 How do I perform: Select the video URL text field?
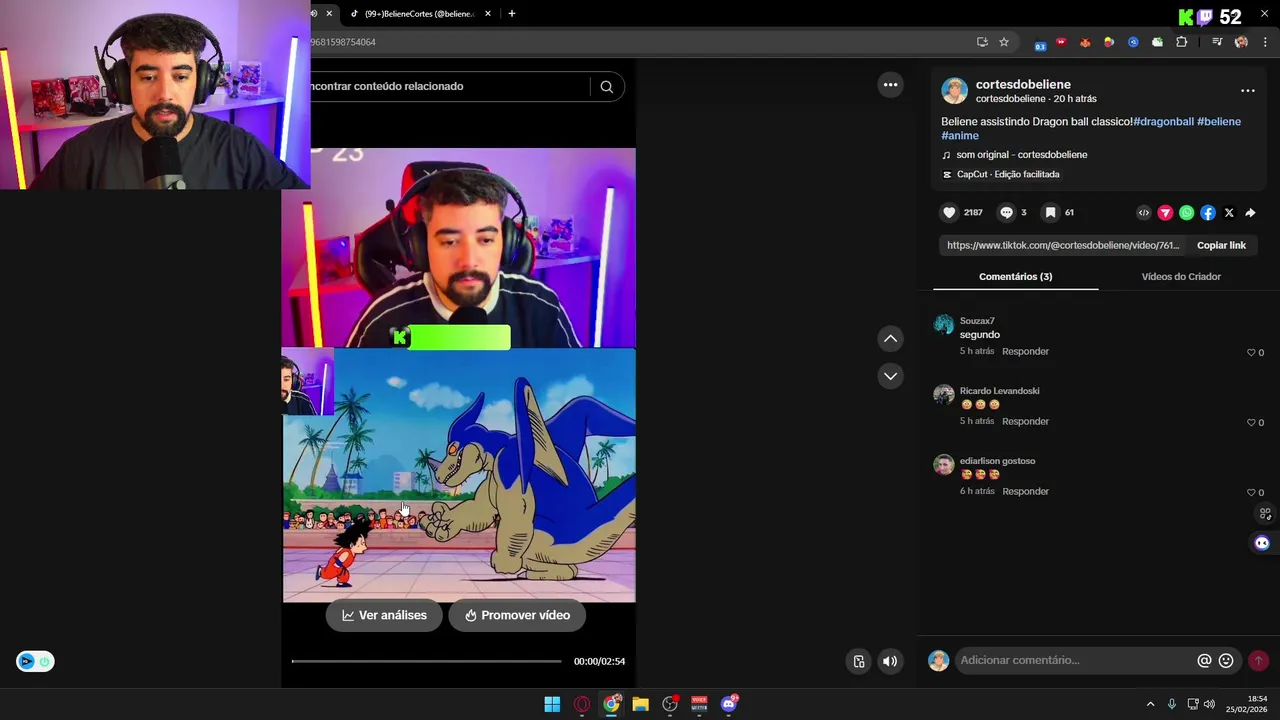(1063, 245)
